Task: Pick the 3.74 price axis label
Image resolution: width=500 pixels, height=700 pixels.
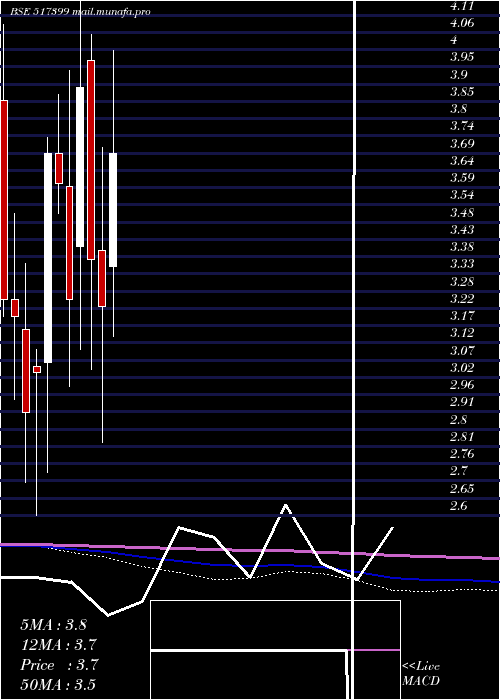Action: click(x=462, y=126)
